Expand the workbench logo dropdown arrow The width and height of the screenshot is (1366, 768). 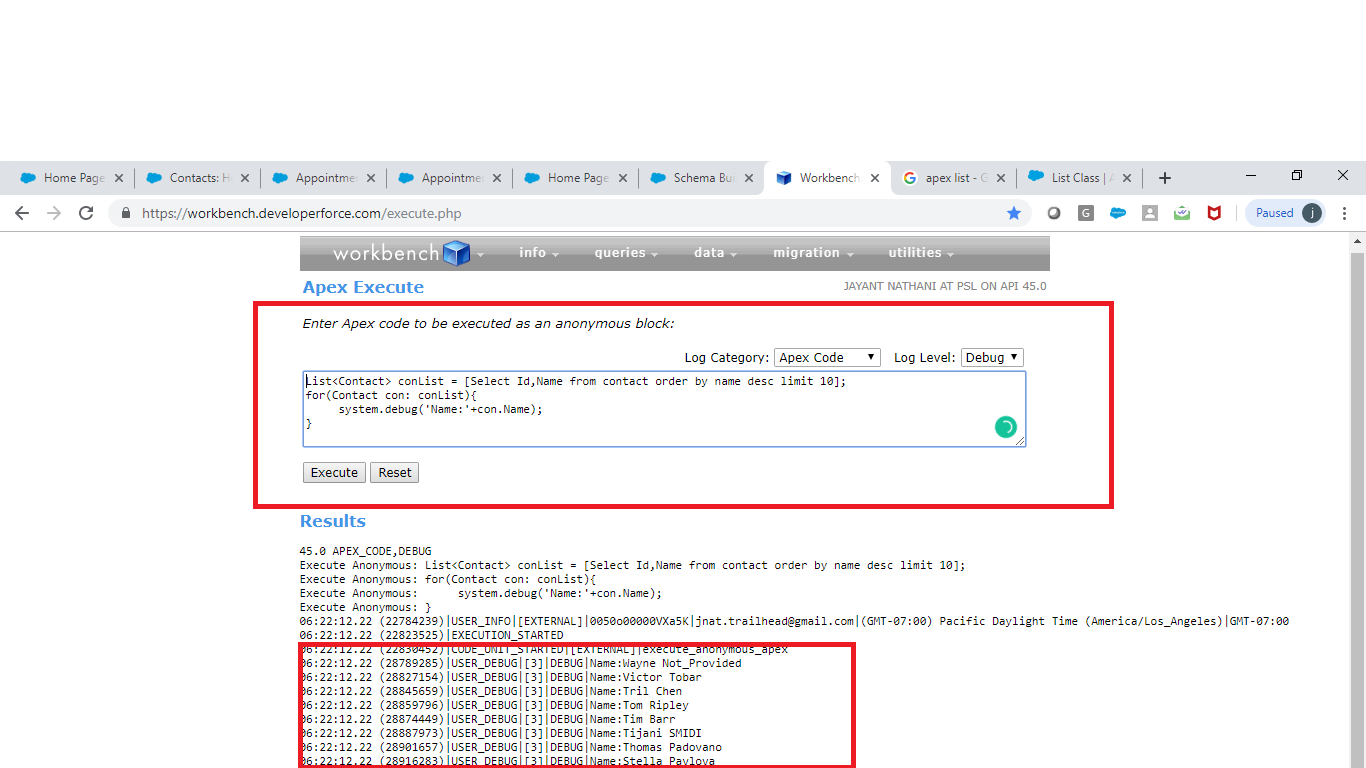click(480, 255)
